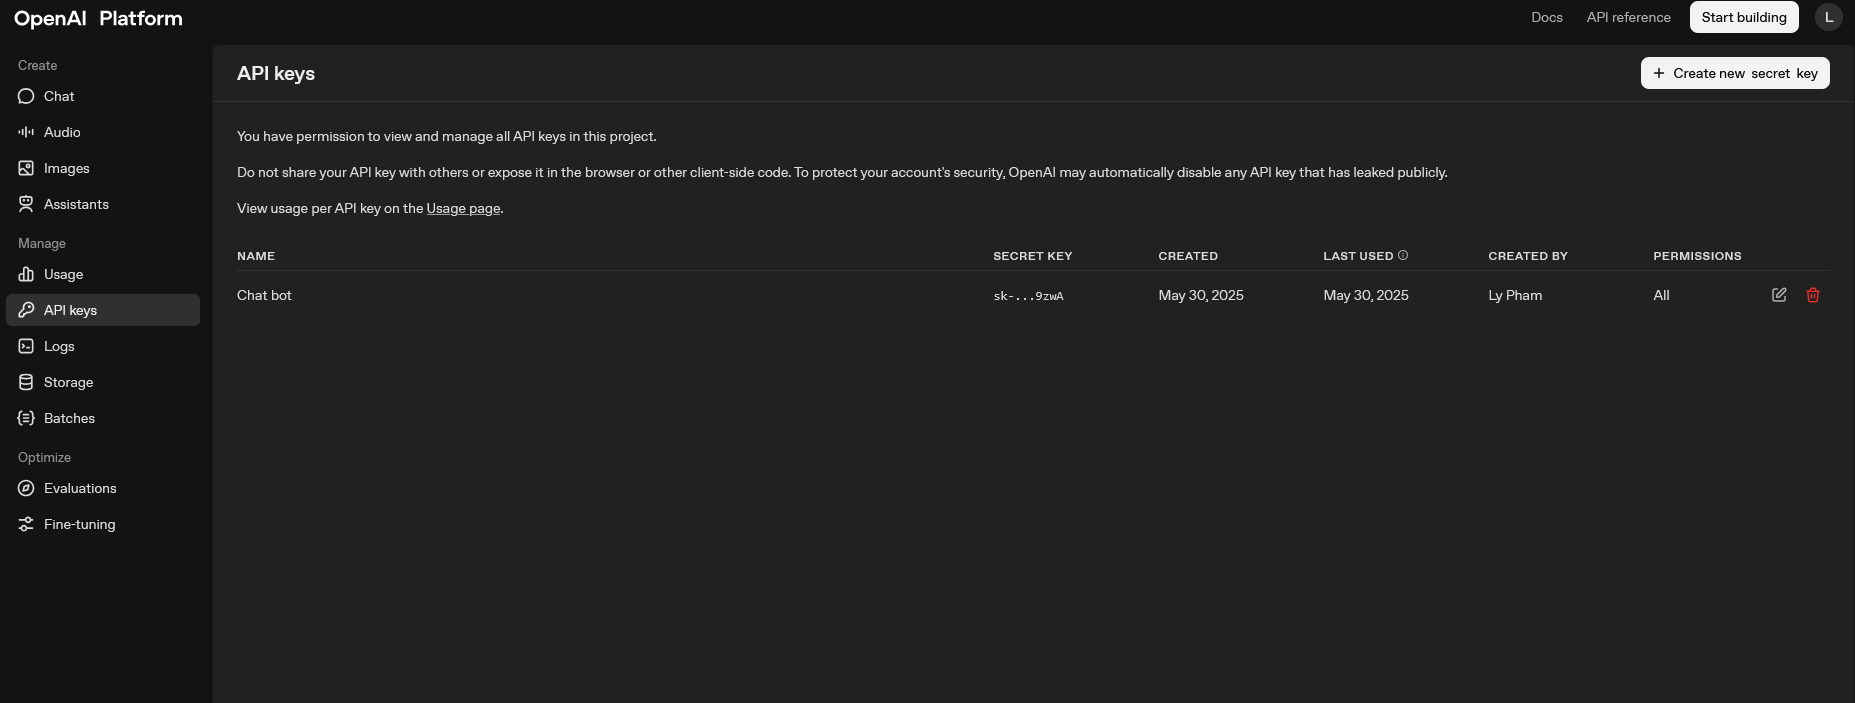Click the Ly Pham creator cell
The image size is (1855, 703).
(1515, 295)
